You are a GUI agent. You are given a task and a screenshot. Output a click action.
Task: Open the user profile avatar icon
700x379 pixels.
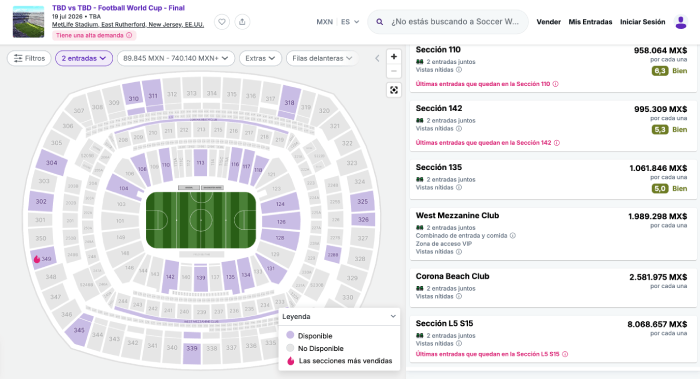[x=681, y=22]
